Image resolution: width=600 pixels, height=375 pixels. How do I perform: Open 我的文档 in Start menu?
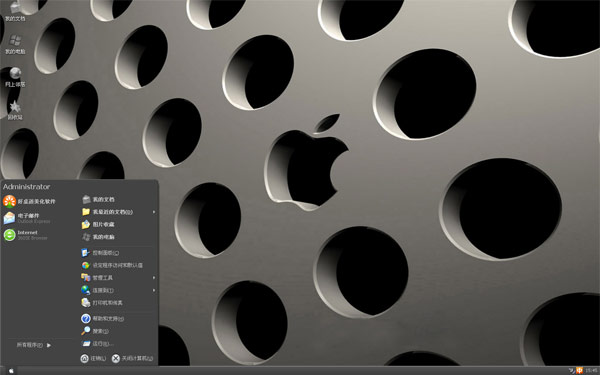click(98, 199)
